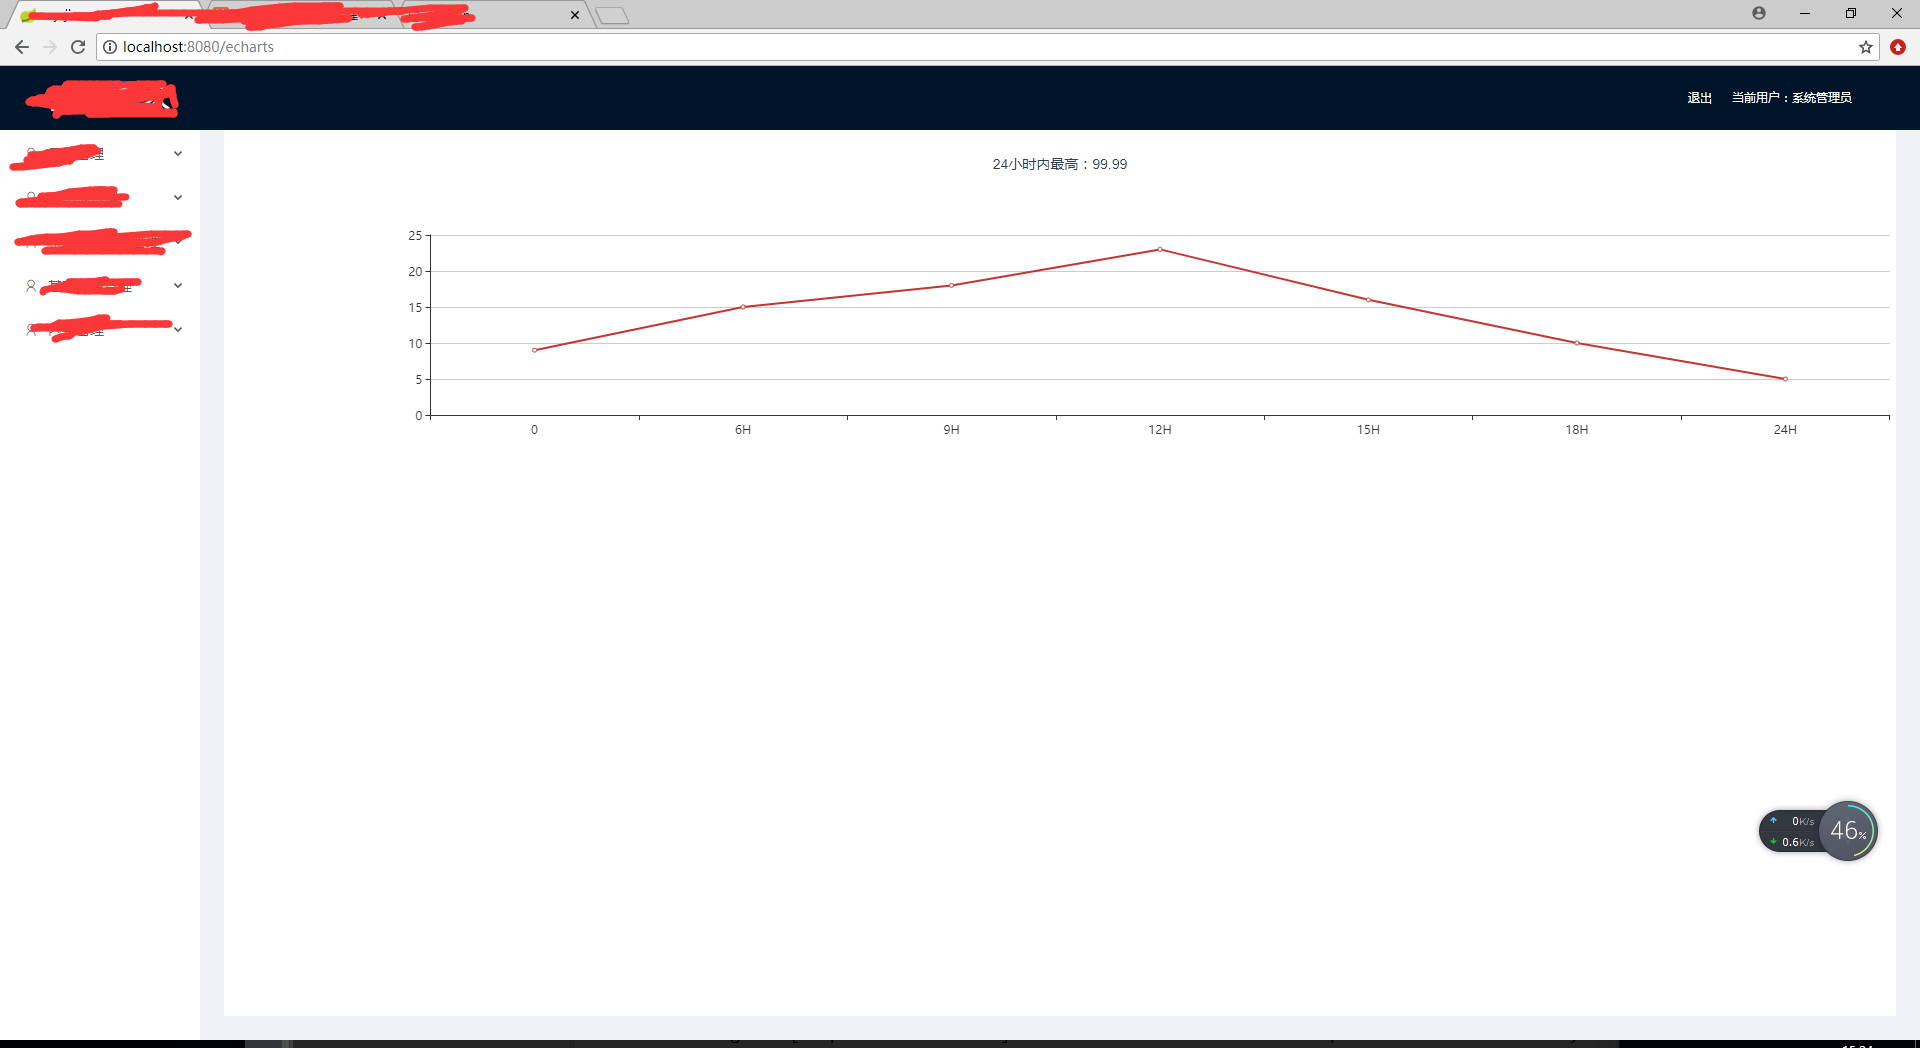Restore down the browser window

(x=1851, y=13)
